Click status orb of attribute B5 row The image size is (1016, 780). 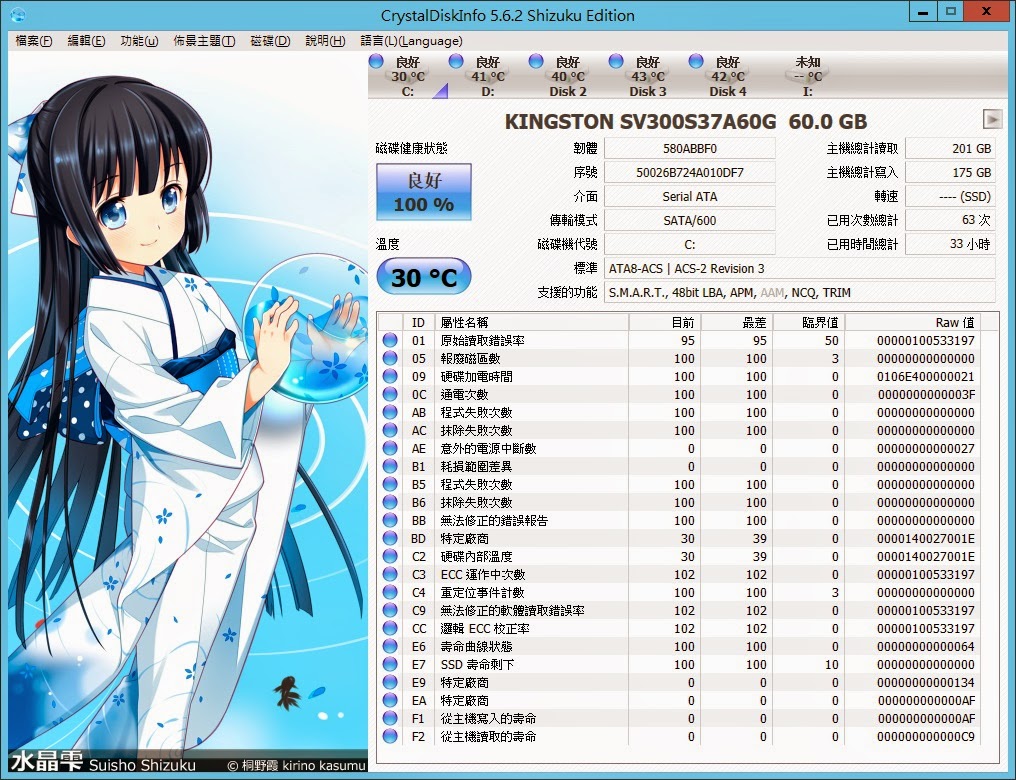[390, 484]
